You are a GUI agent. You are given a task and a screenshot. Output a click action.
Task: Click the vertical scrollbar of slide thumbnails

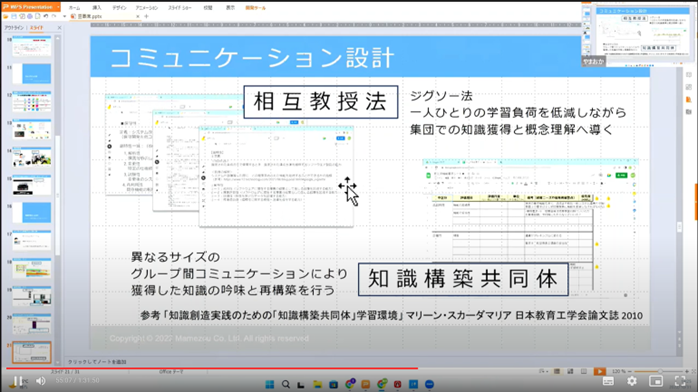click(x=57, y=196)
